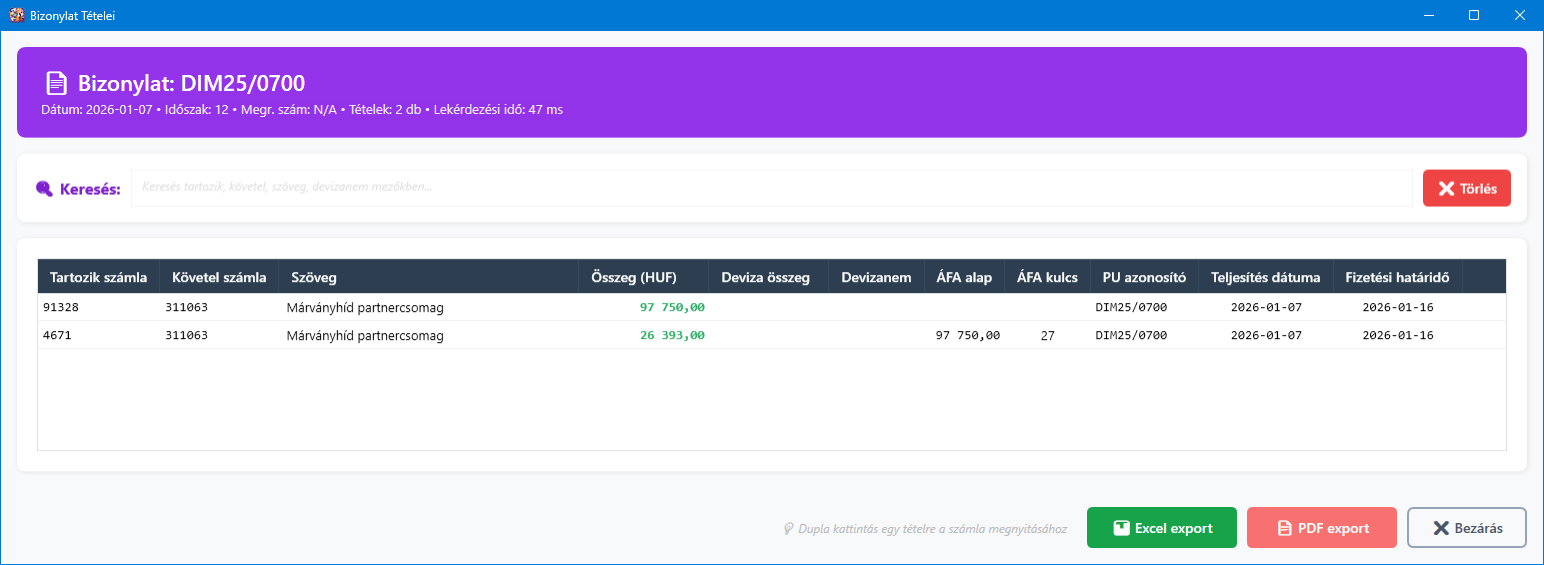
Task: Sort by Összeg (HUF) column header
Action: coord(643,277)
